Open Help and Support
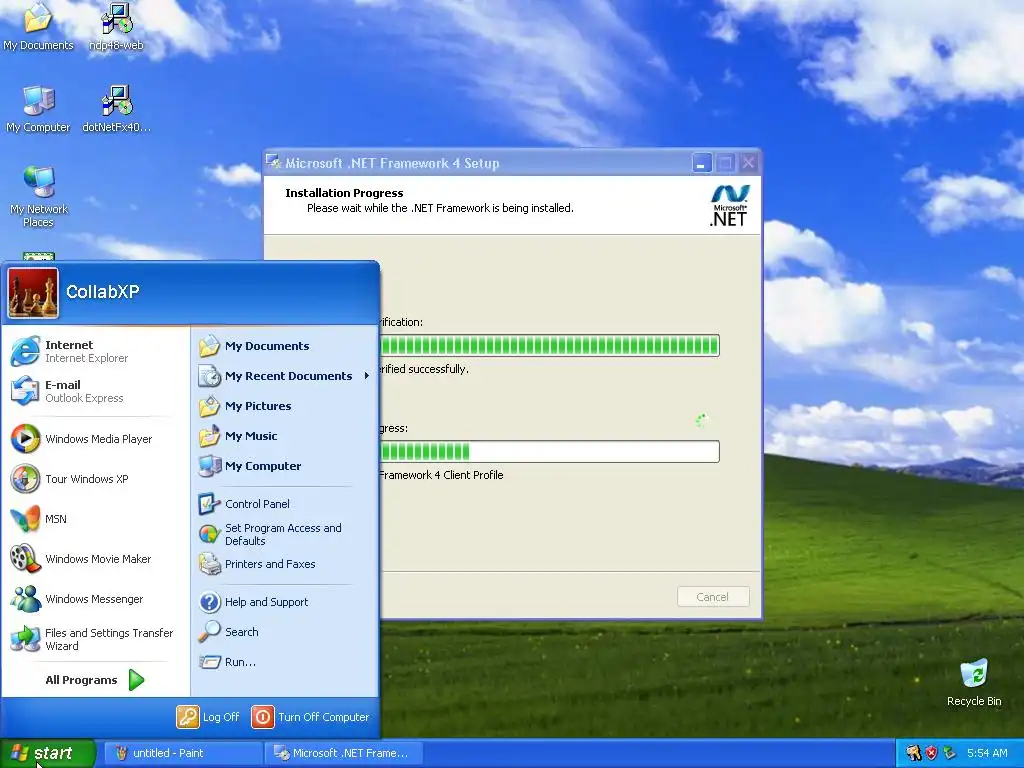This screenshot has height=768, width=1024. [284, 602]
